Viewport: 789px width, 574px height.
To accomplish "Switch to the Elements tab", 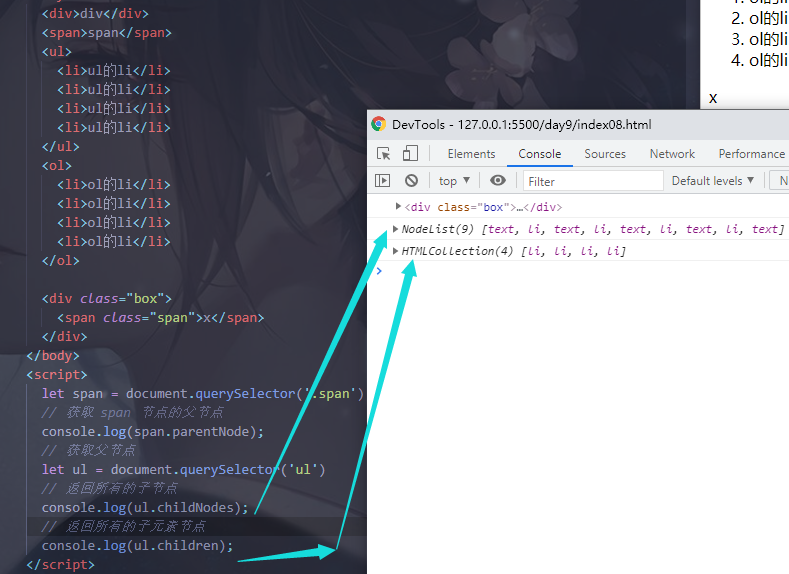I will pos(471,154).
